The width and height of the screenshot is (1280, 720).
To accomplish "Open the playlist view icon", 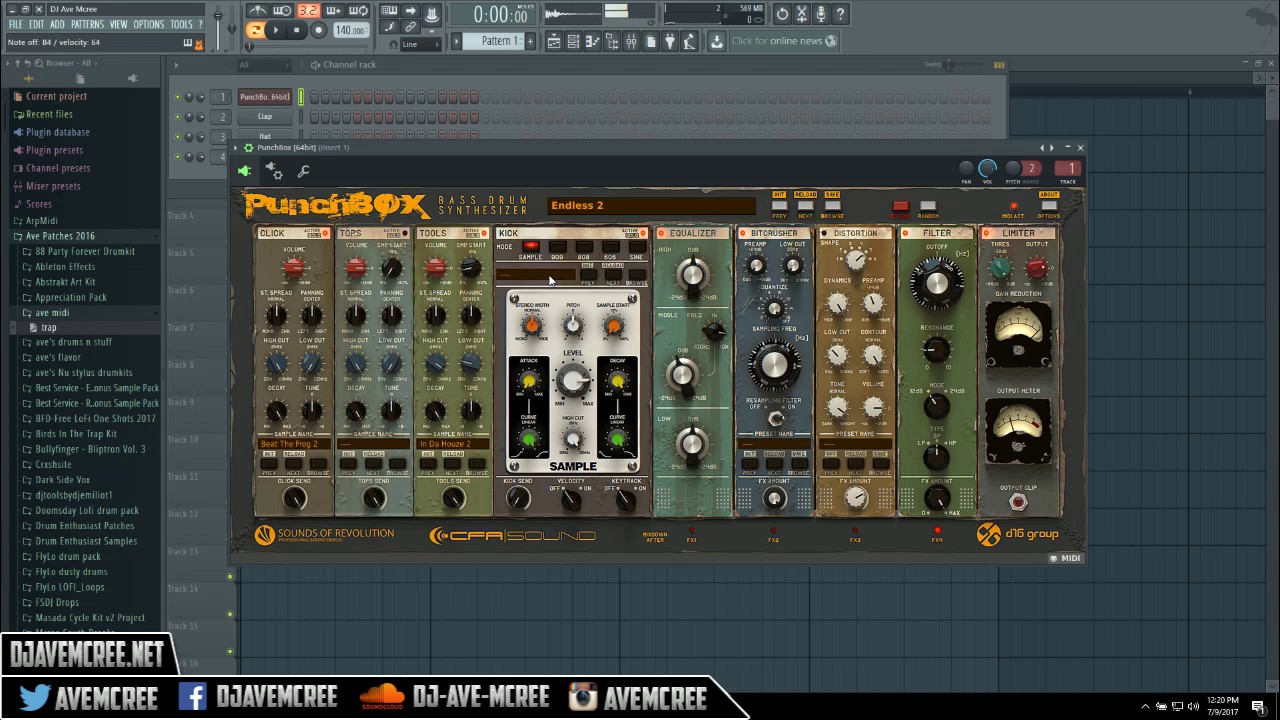I will (555, 40).
